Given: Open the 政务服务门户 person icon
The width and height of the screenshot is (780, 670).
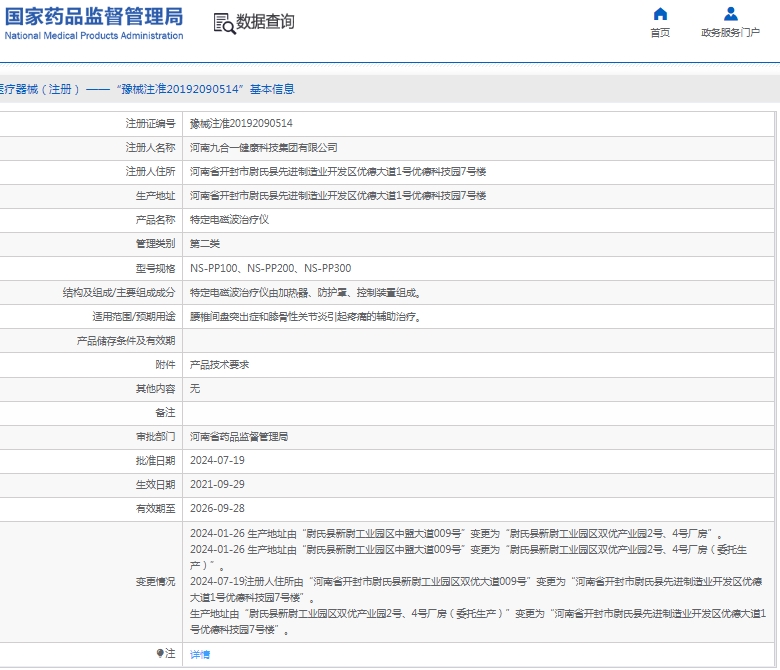Looking at the screenshot, I should (730, 14).
